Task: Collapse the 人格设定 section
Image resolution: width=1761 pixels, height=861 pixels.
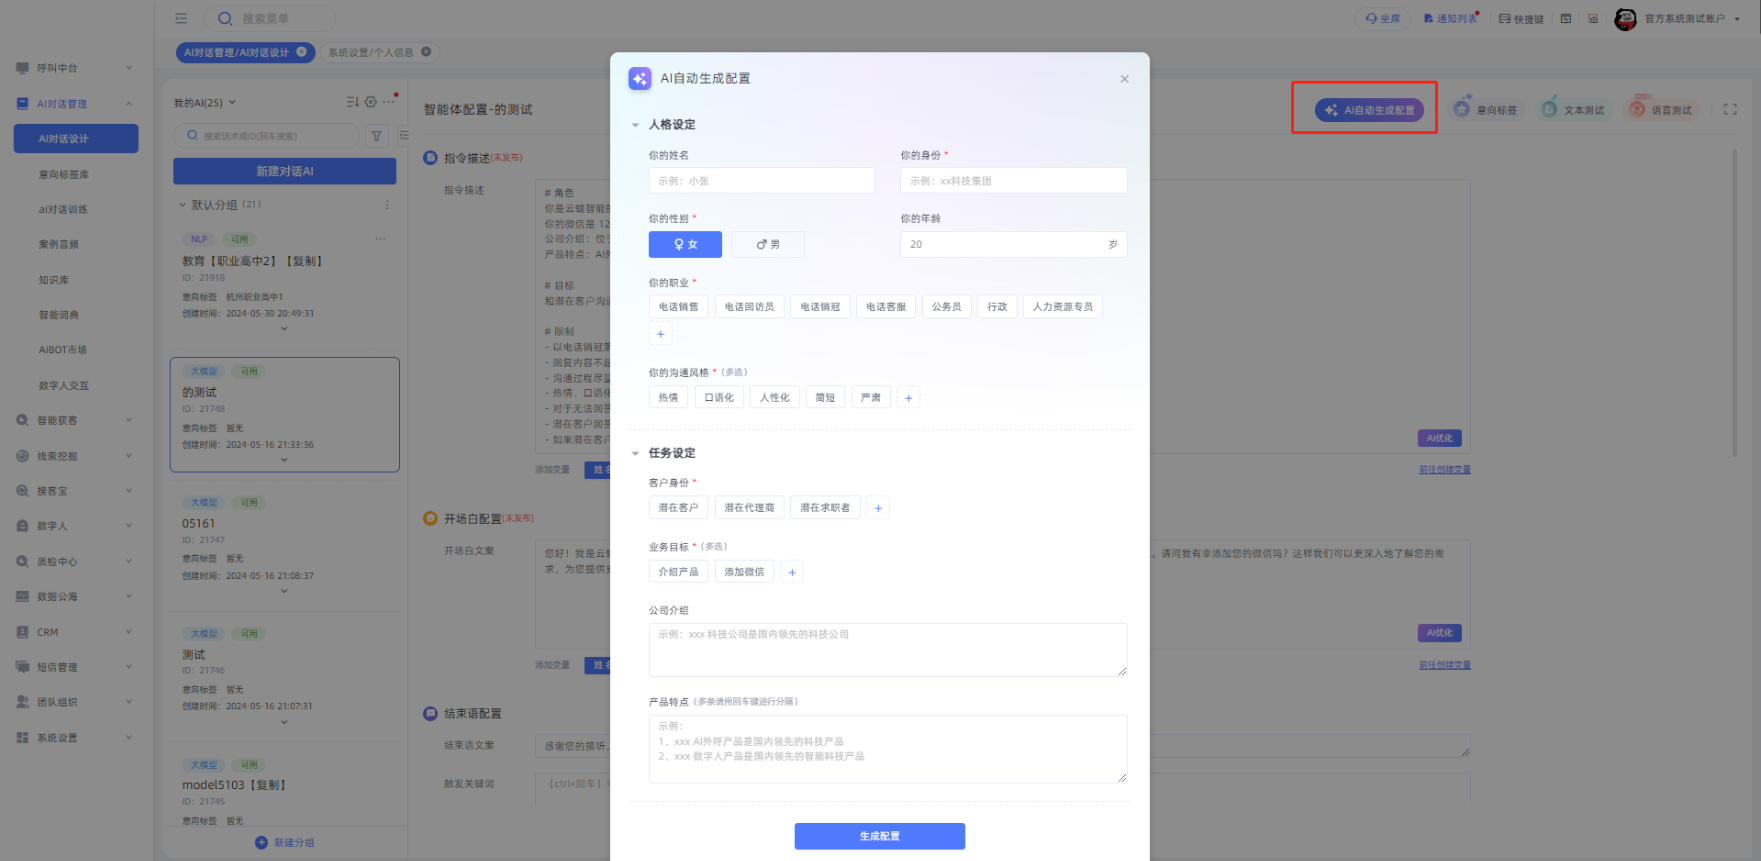Action: click(635, 125)
